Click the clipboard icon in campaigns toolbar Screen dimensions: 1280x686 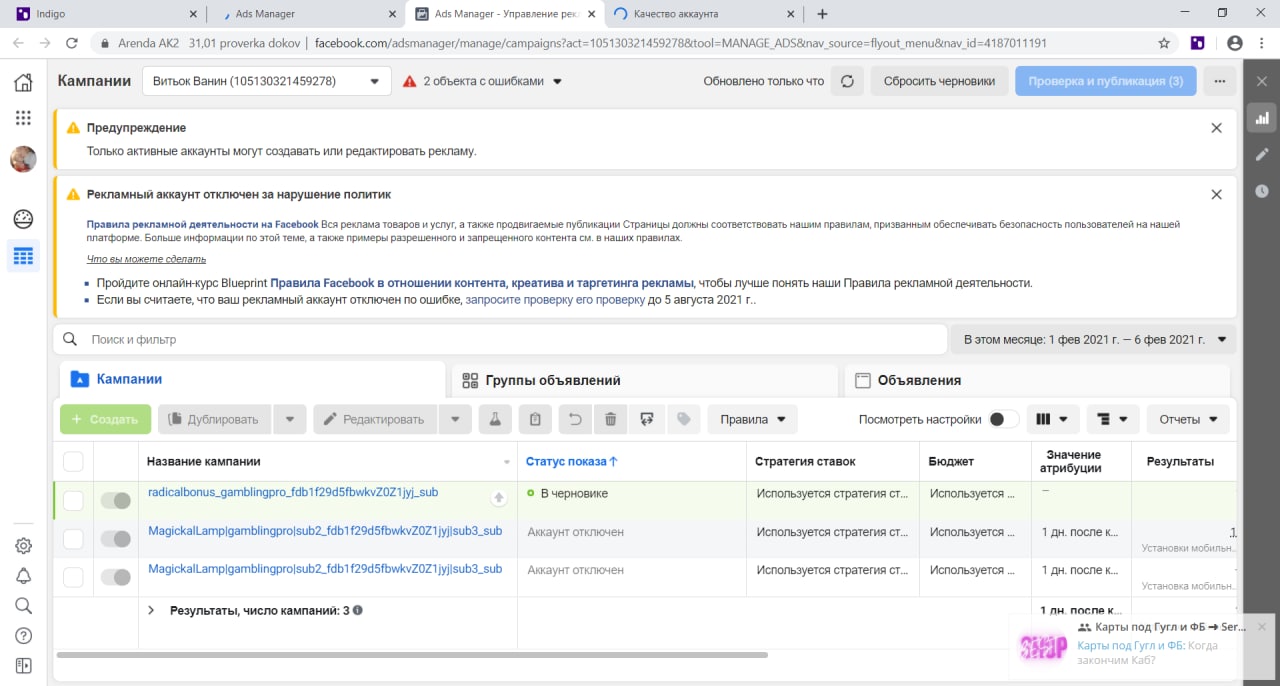point(535,419)
